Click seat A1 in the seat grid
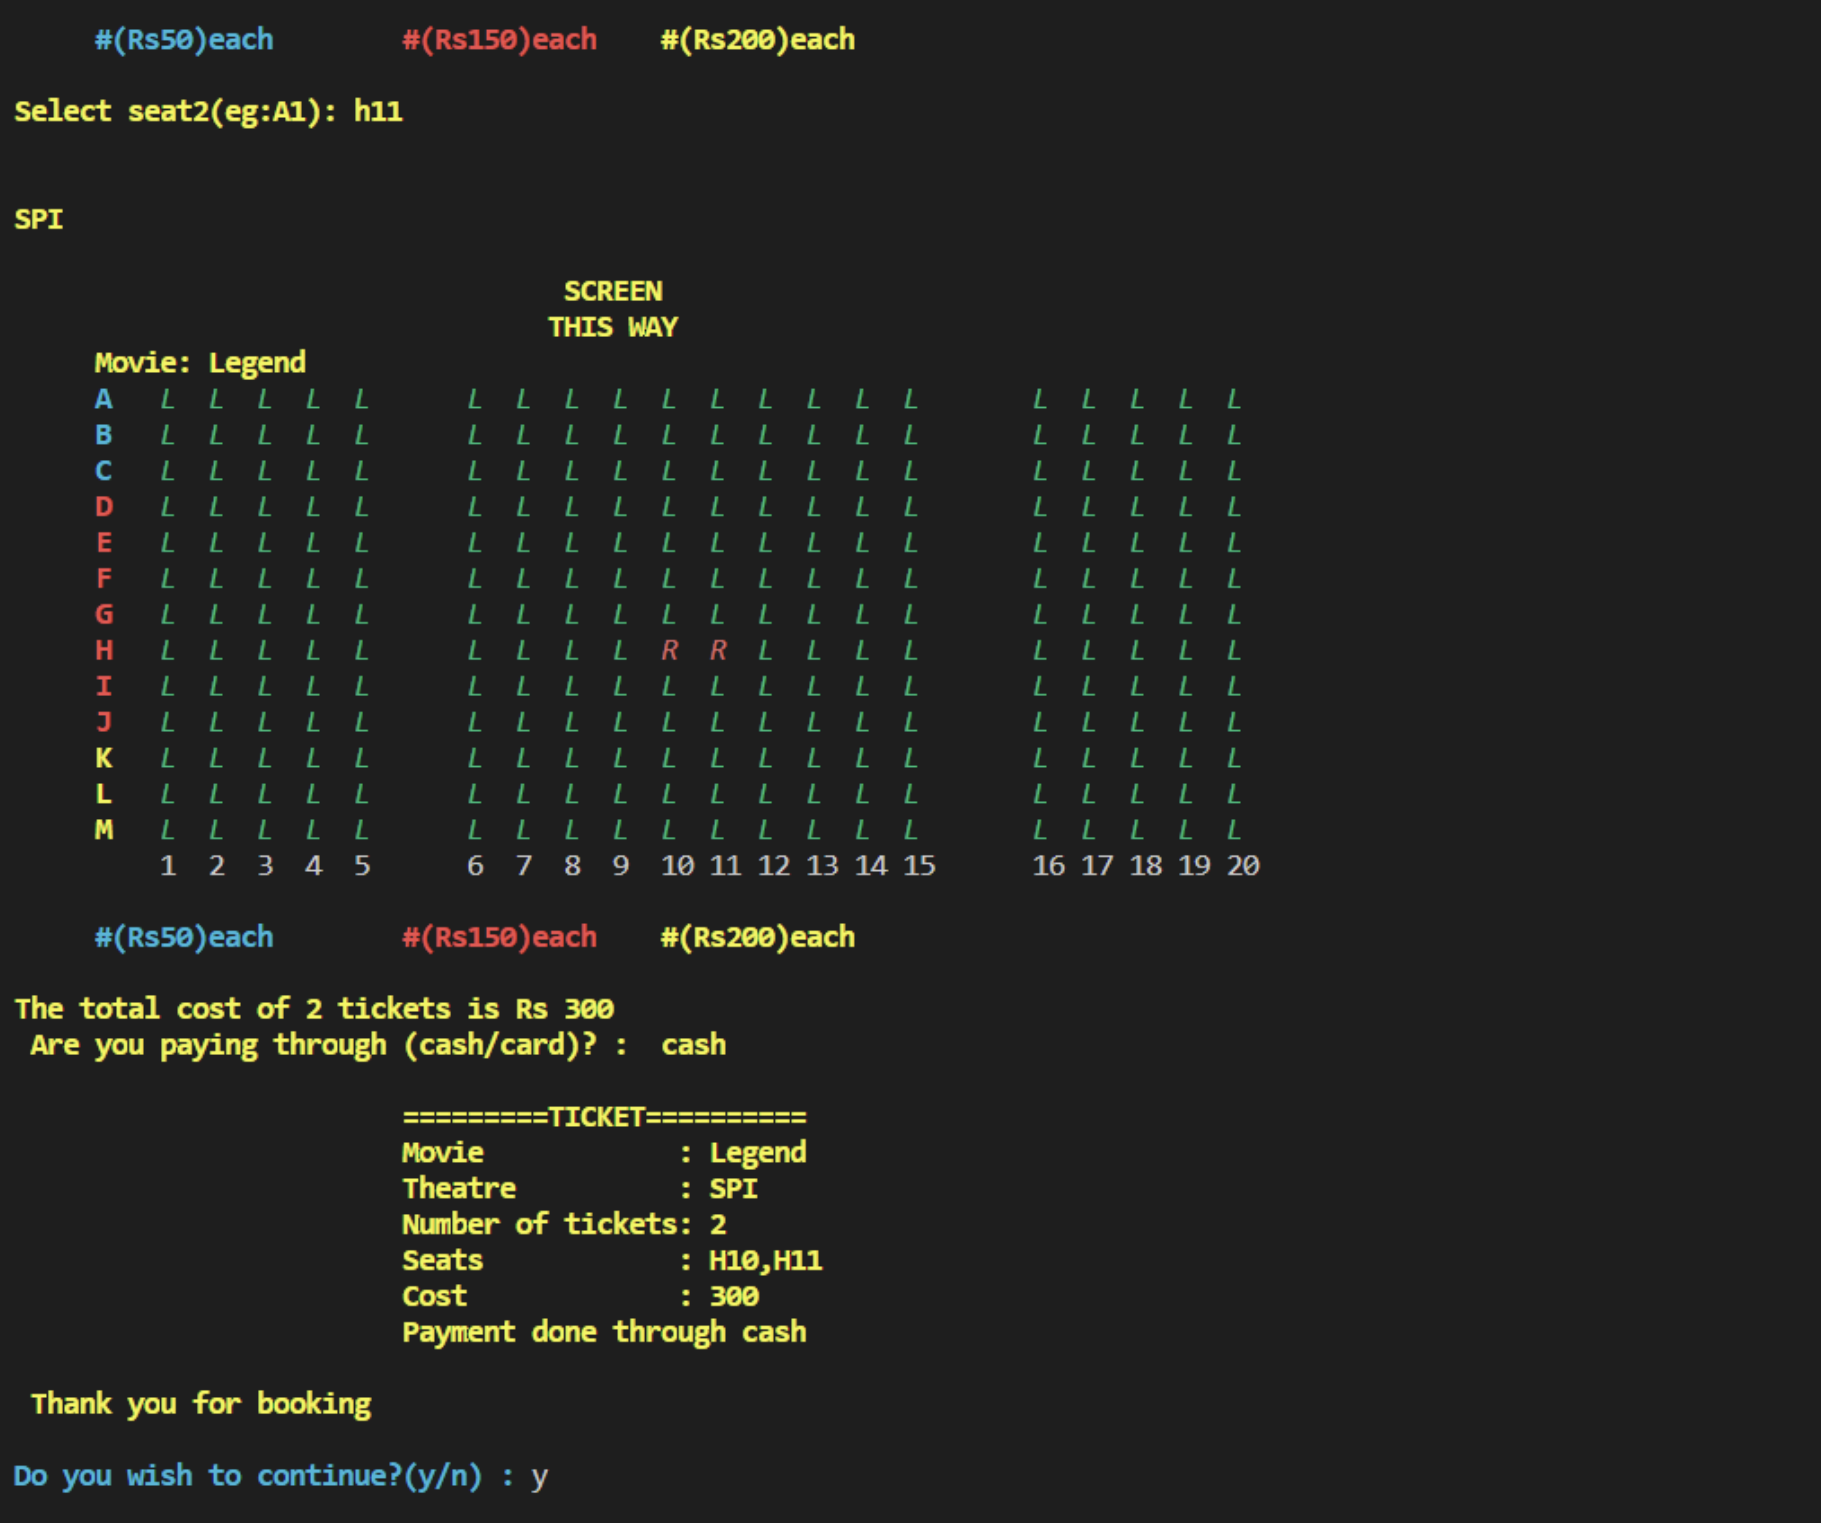Viewport: 1821px width, 1523px height. (168, 399)
